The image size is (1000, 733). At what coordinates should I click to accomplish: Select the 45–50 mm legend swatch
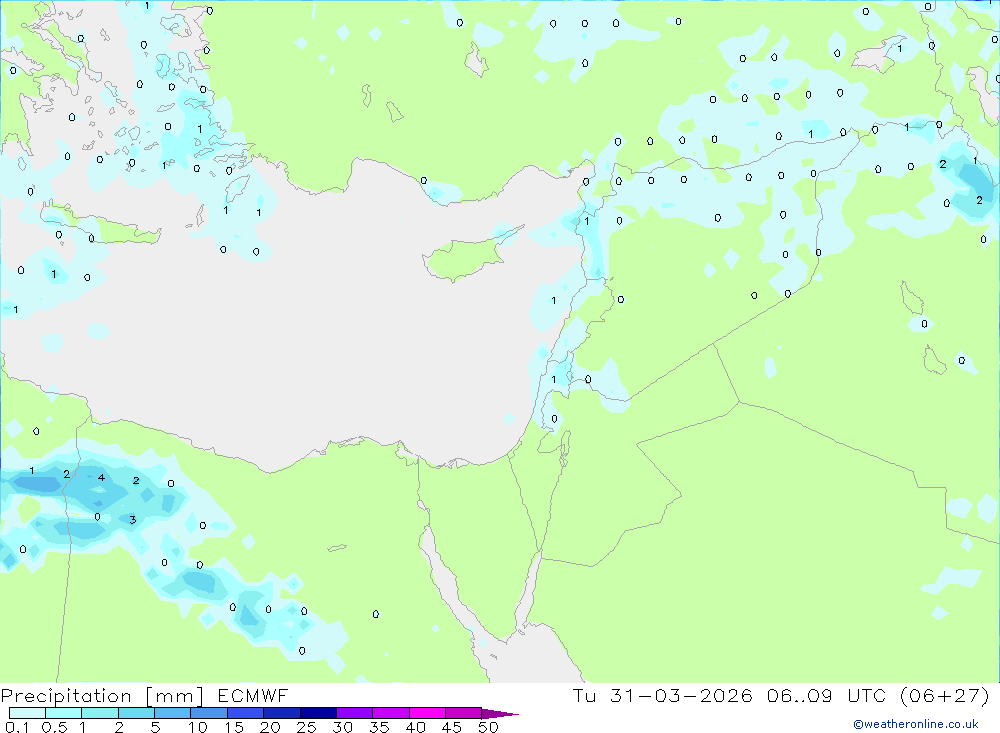tap(463, 713)
